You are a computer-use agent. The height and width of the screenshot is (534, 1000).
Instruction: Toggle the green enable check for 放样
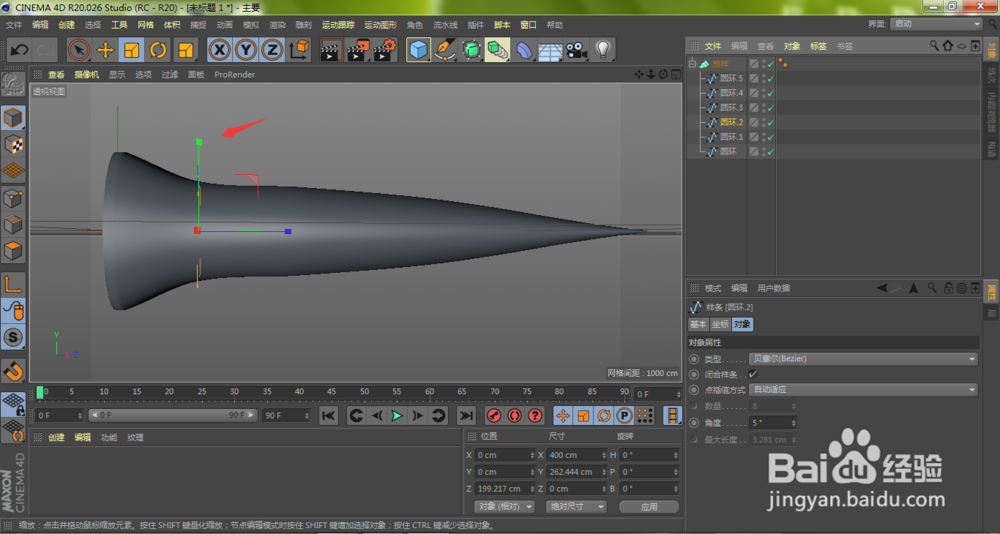coord(771,64)
